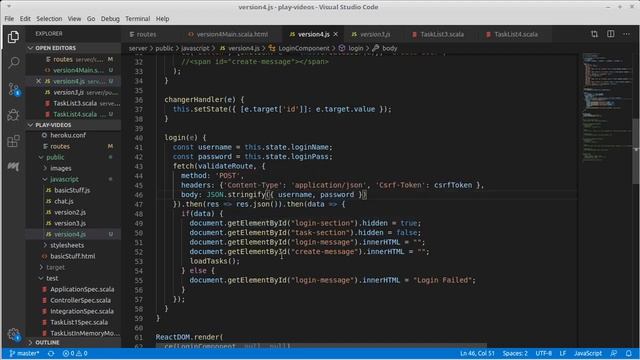Click the javascript breadcrumb folder

pos(195,48)
